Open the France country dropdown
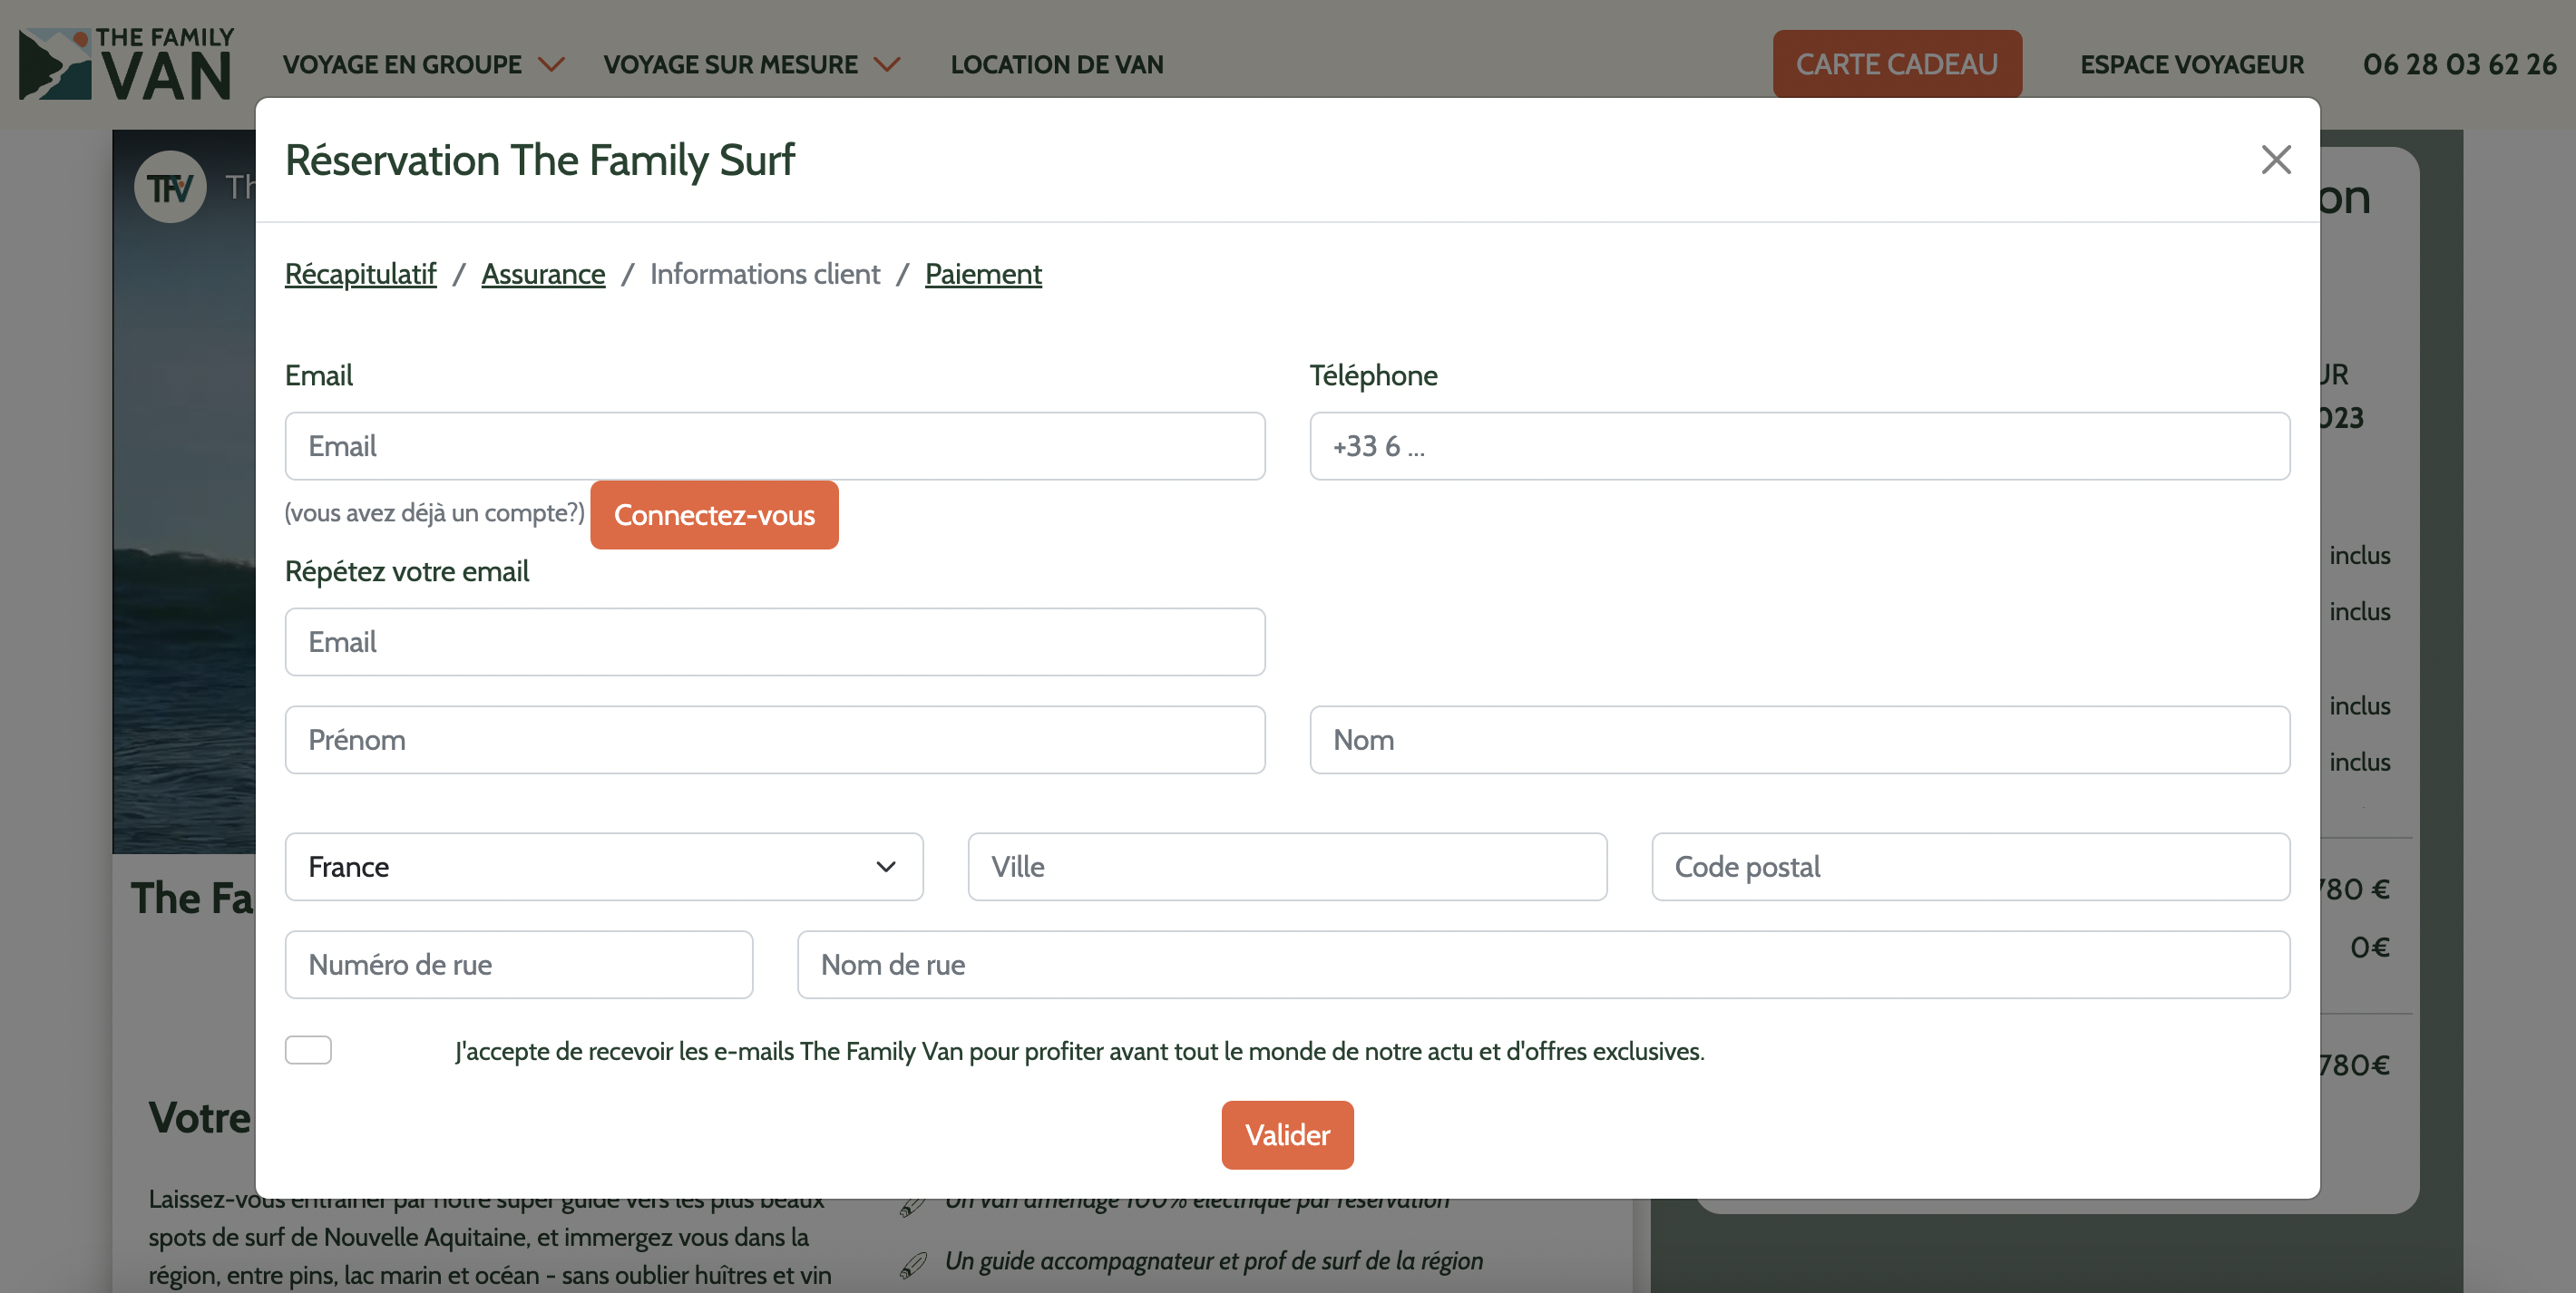2576x1293 pixels. point(604,867)
